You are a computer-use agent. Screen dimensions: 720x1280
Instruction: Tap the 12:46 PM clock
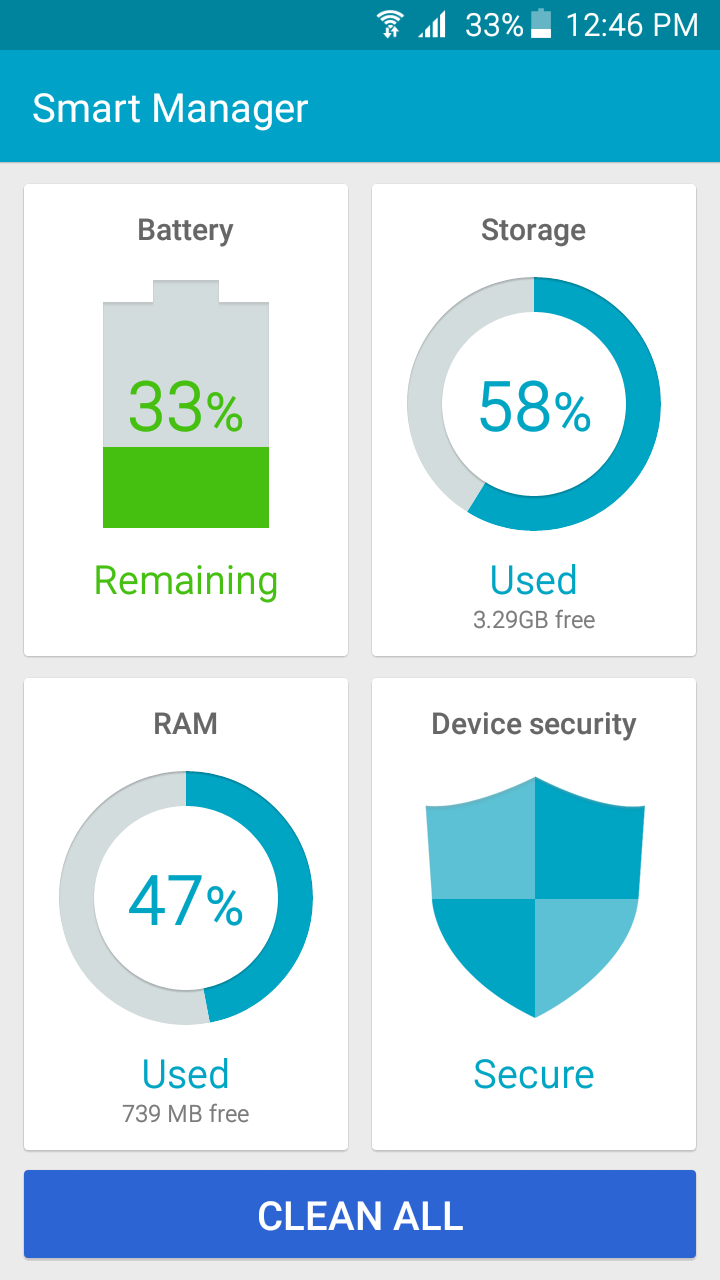[x=632, y=25]
